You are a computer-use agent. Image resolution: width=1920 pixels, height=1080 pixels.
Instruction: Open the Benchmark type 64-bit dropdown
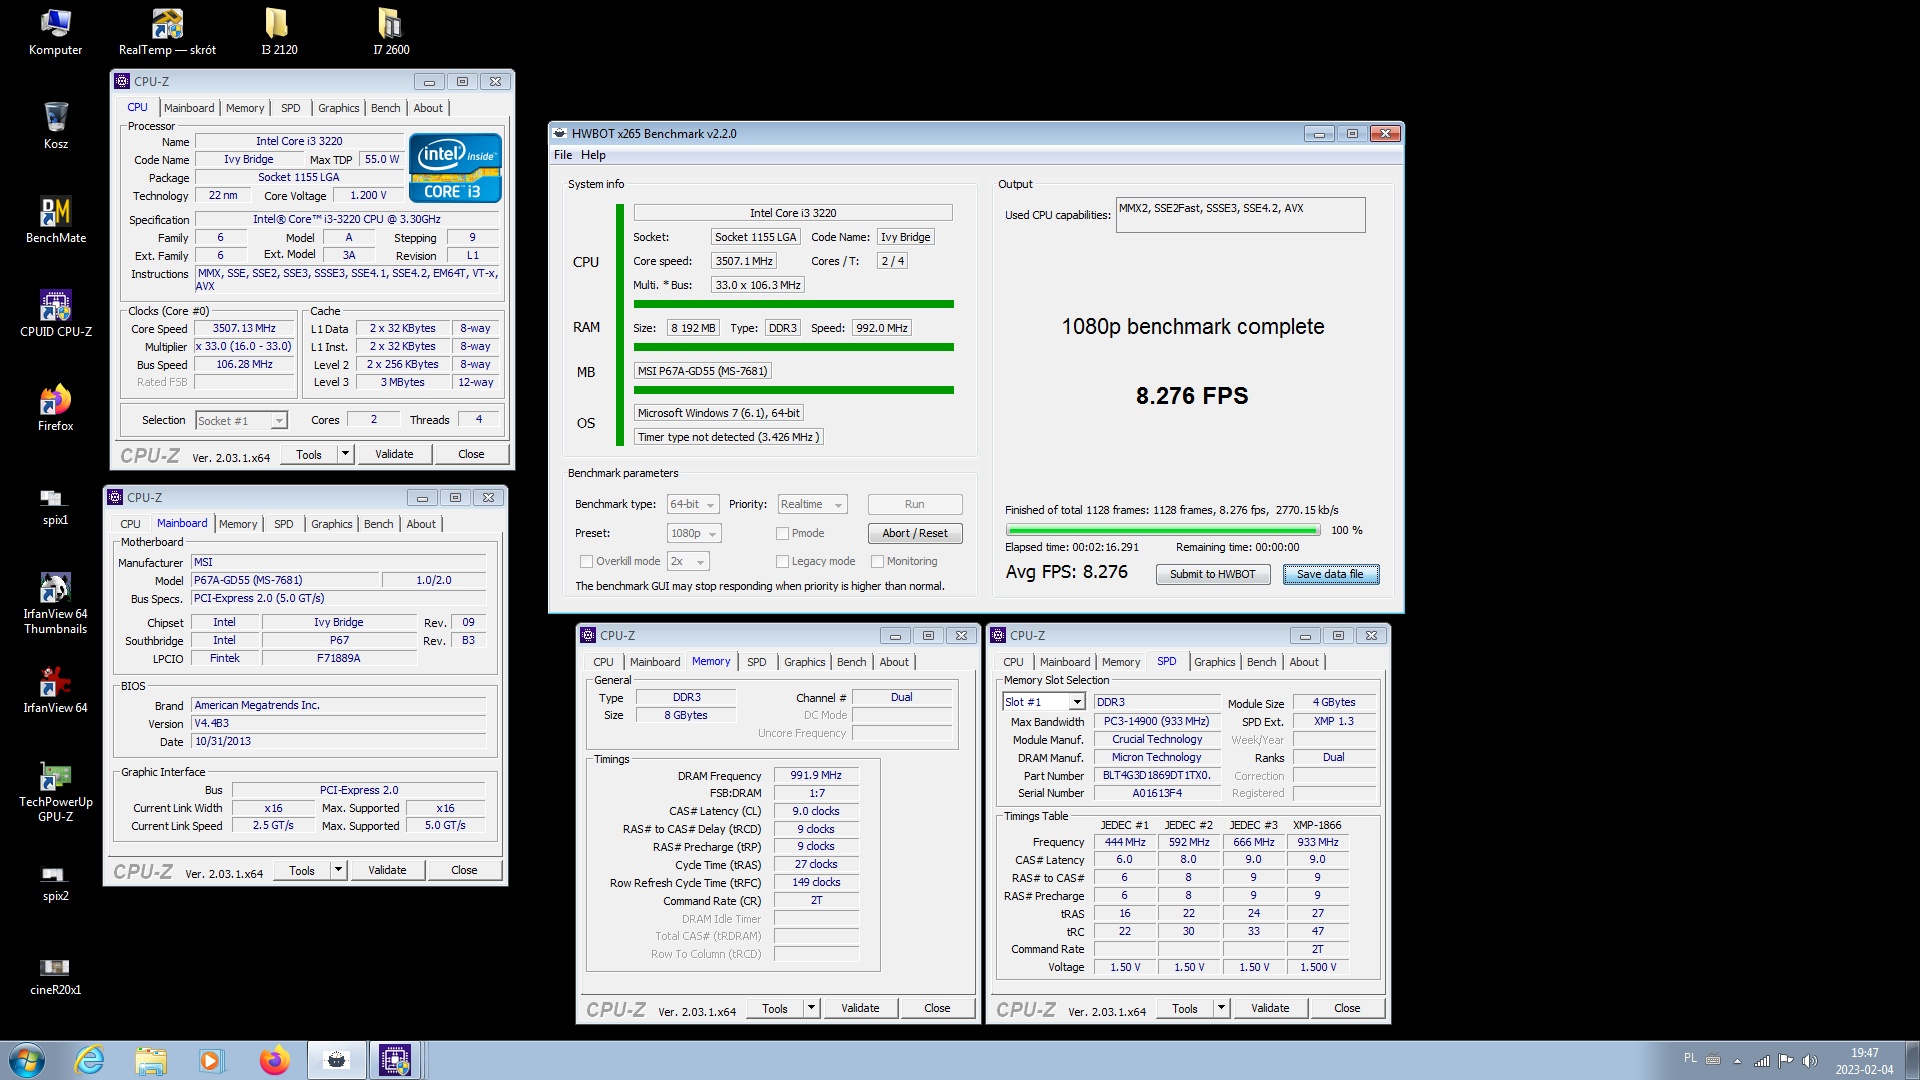pyautogui.click(x=692, y=504)
